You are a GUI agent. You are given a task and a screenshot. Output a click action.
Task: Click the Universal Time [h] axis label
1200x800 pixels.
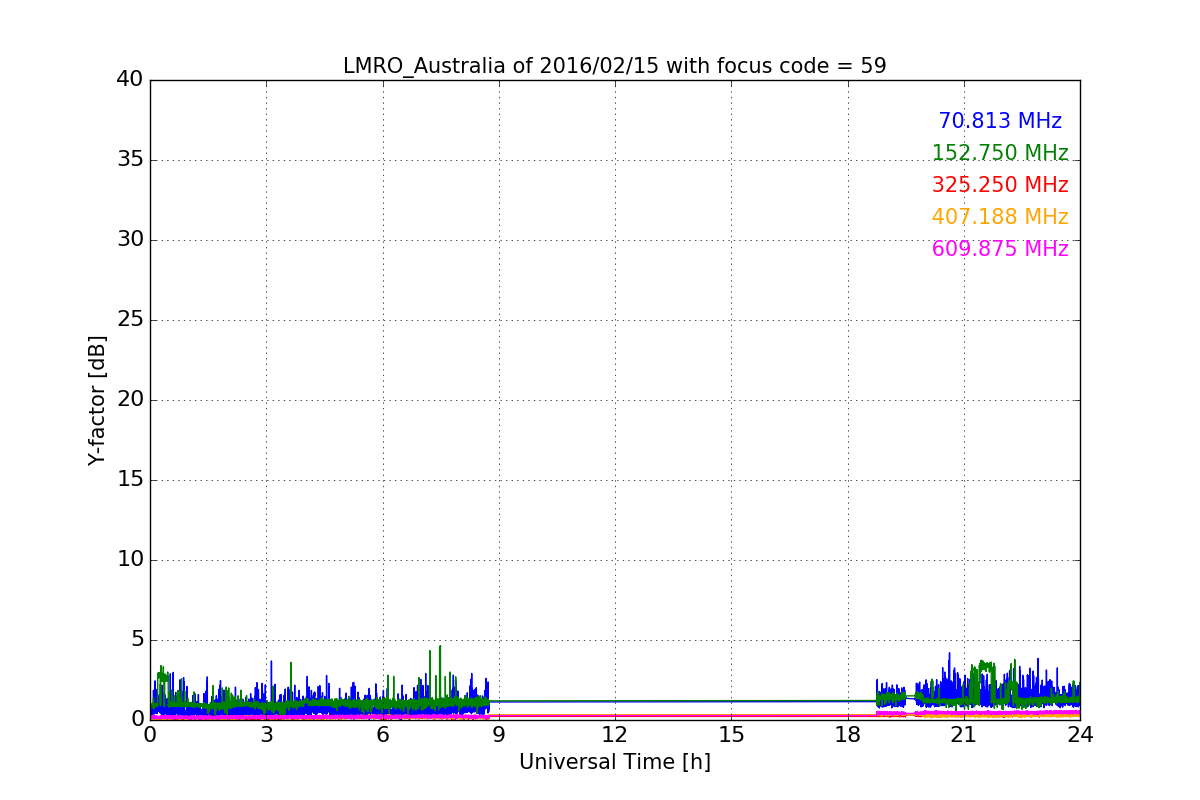point(614,762)
